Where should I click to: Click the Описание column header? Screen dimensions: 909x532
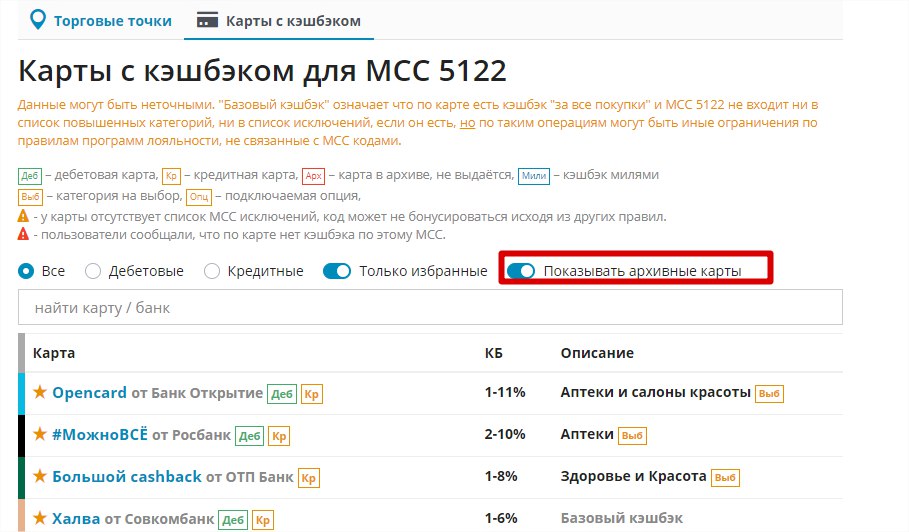coord(597,353)
